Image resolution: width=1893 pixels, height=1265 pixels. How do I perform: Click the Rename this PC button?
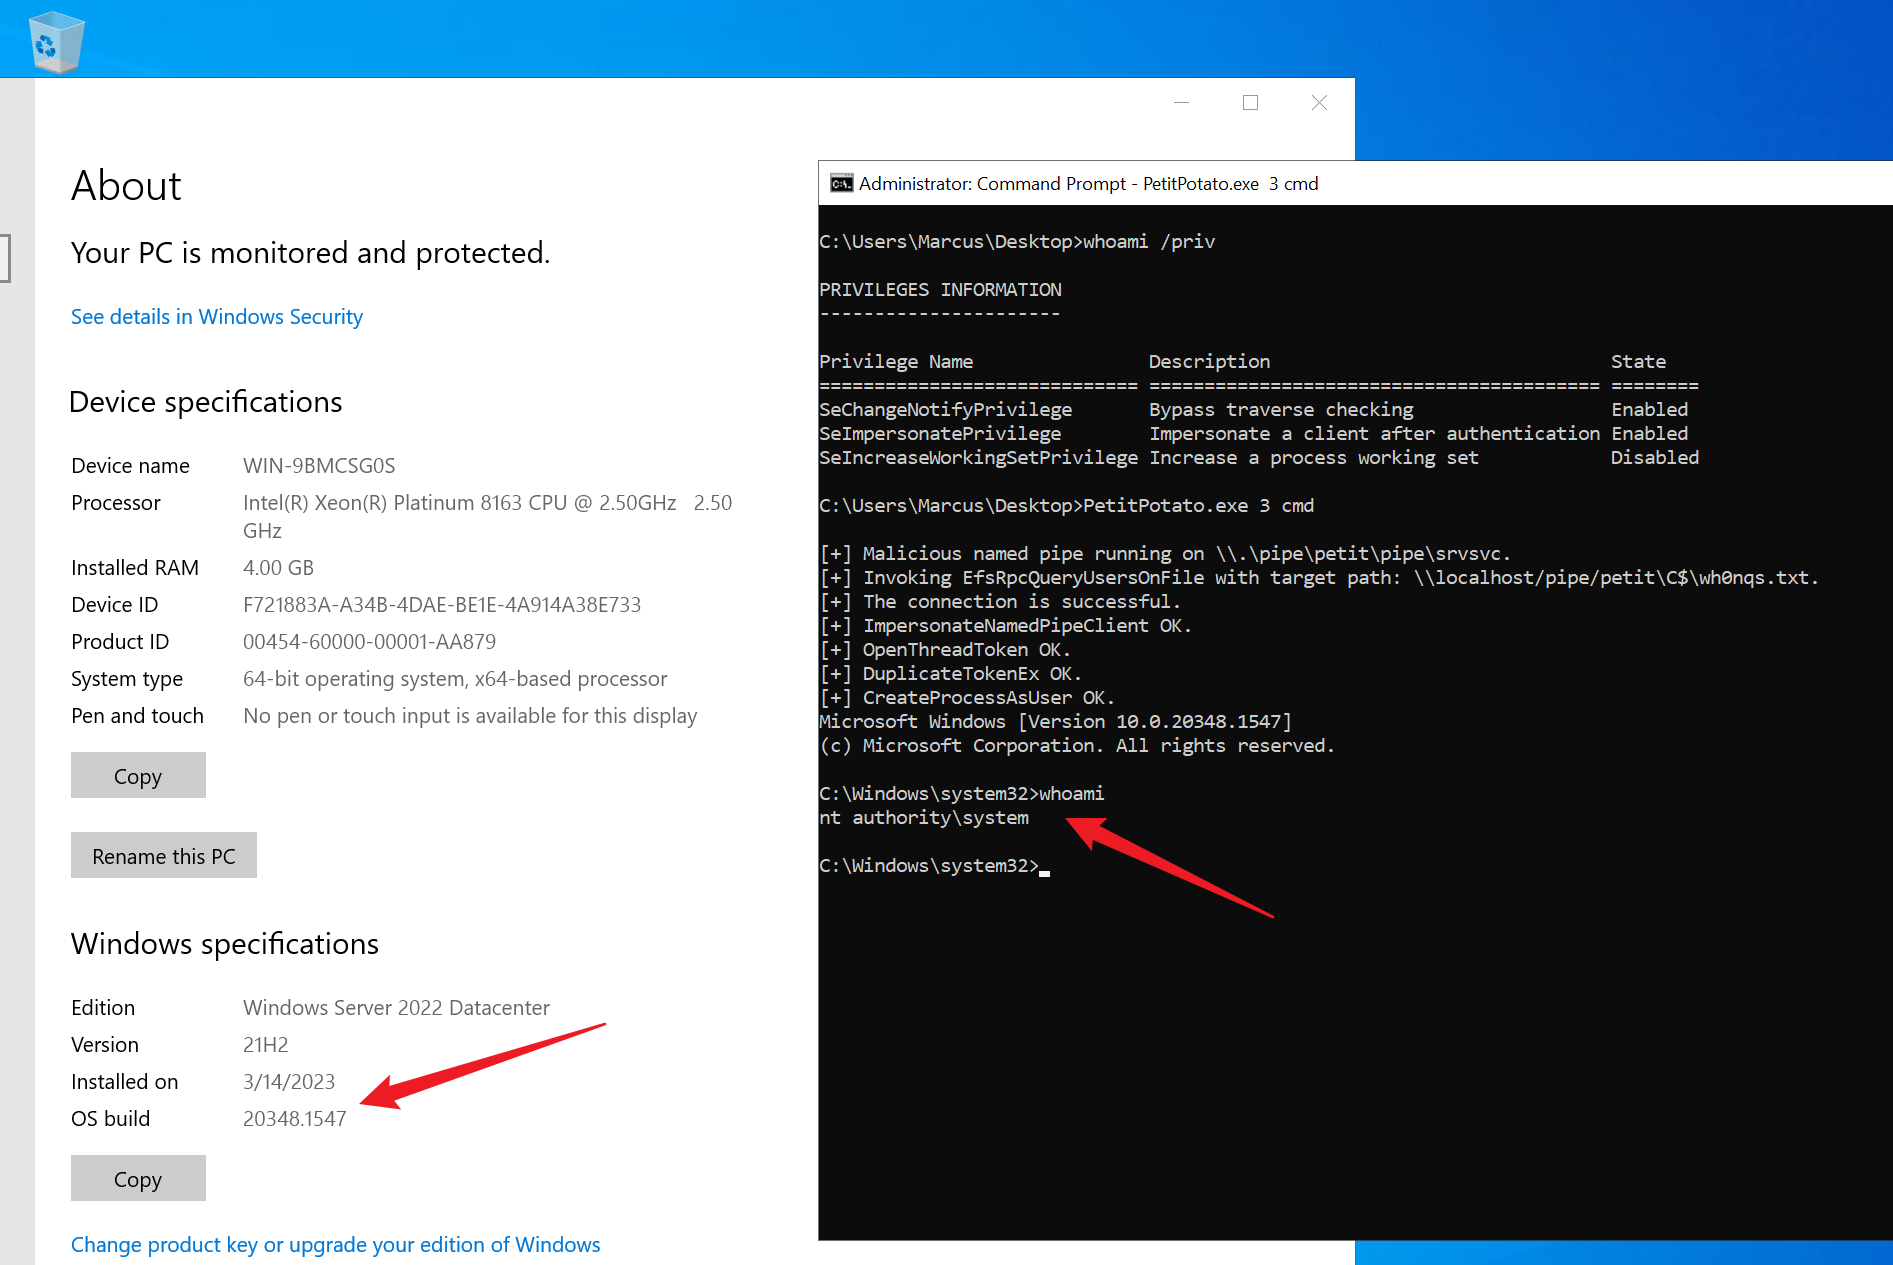[x=164, y=855]
